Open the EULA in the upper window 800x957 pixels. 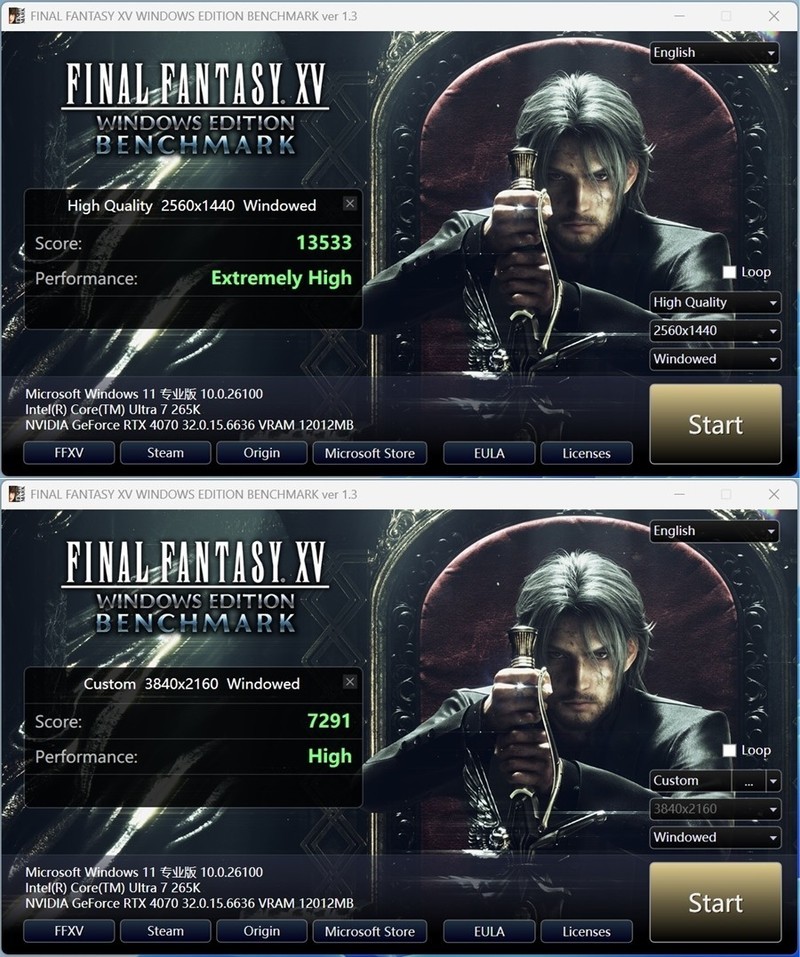click(489, 453)
